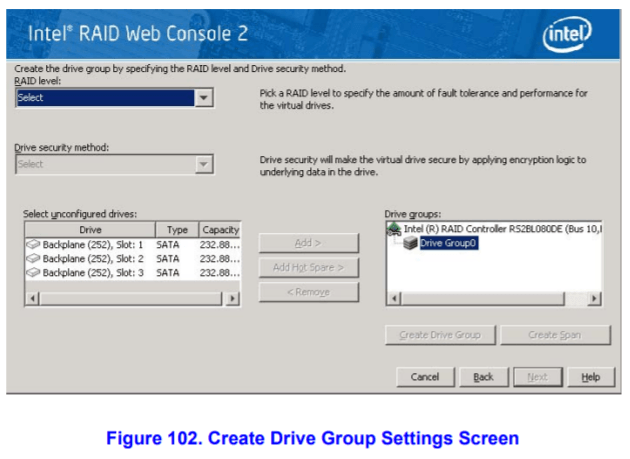This screenshot has height=459, width=630.
Task: Click right scroll arrow of unconfigured drives list
Action: pyautogui.click(x=232, y=299)
